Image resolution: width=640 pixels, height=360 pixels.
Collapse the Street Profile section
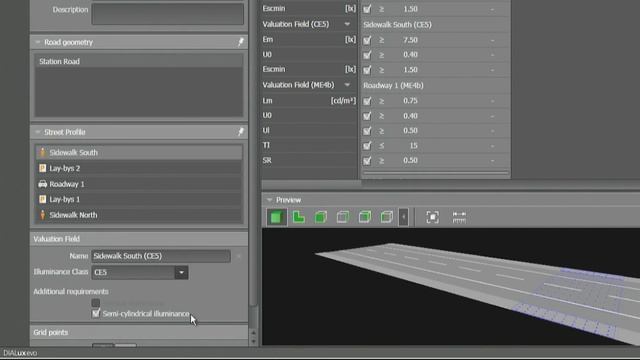(38, 132)
